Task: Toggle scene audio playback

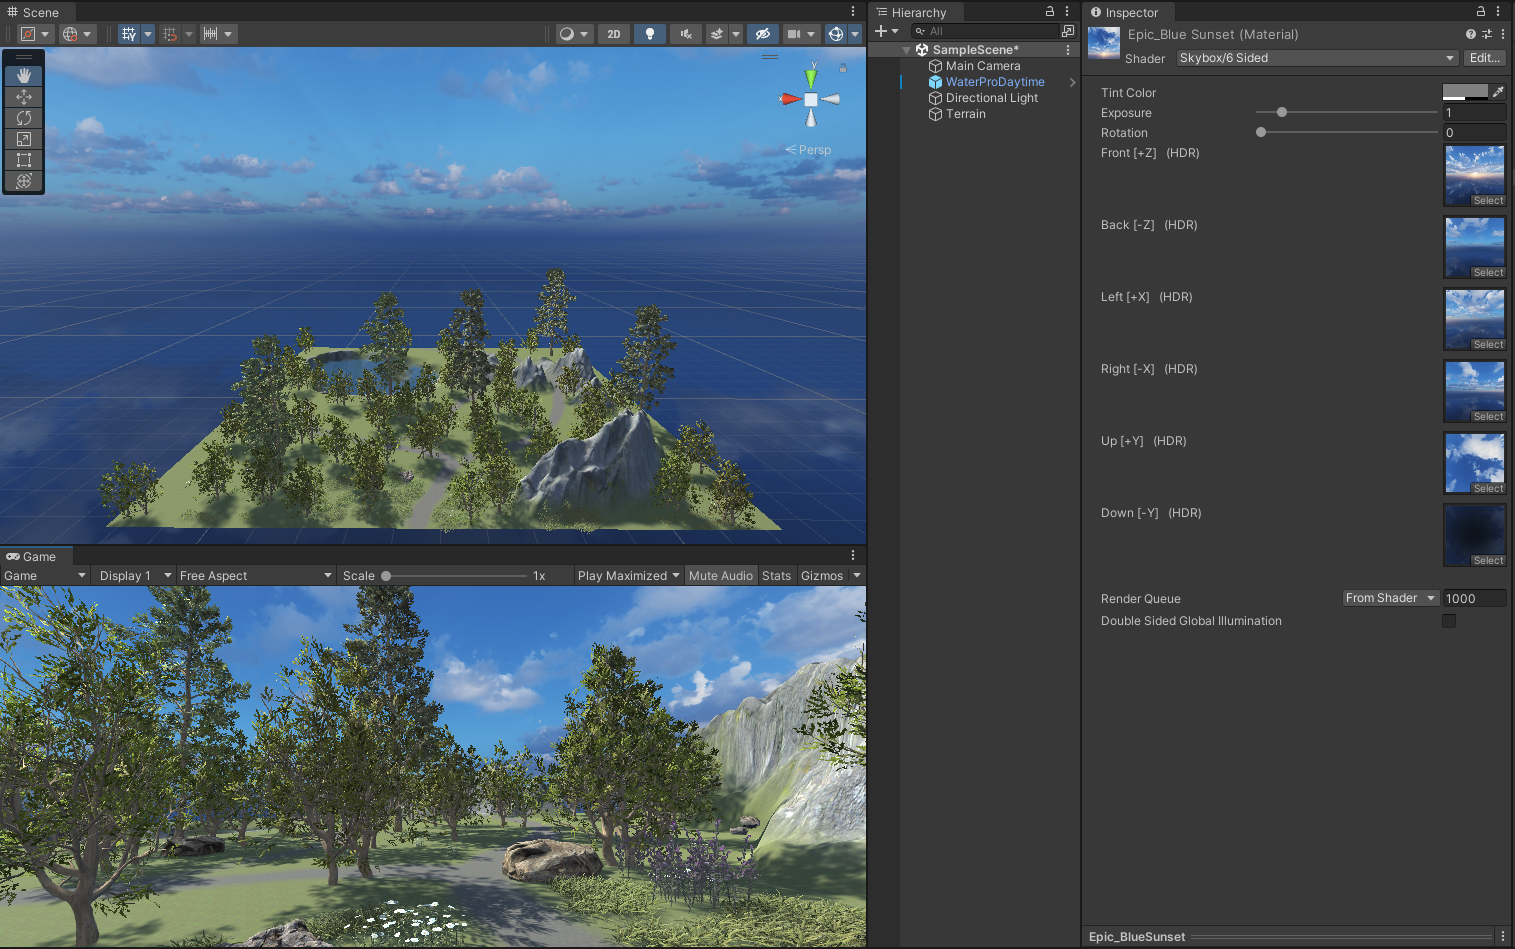Action: pos(685,33)
